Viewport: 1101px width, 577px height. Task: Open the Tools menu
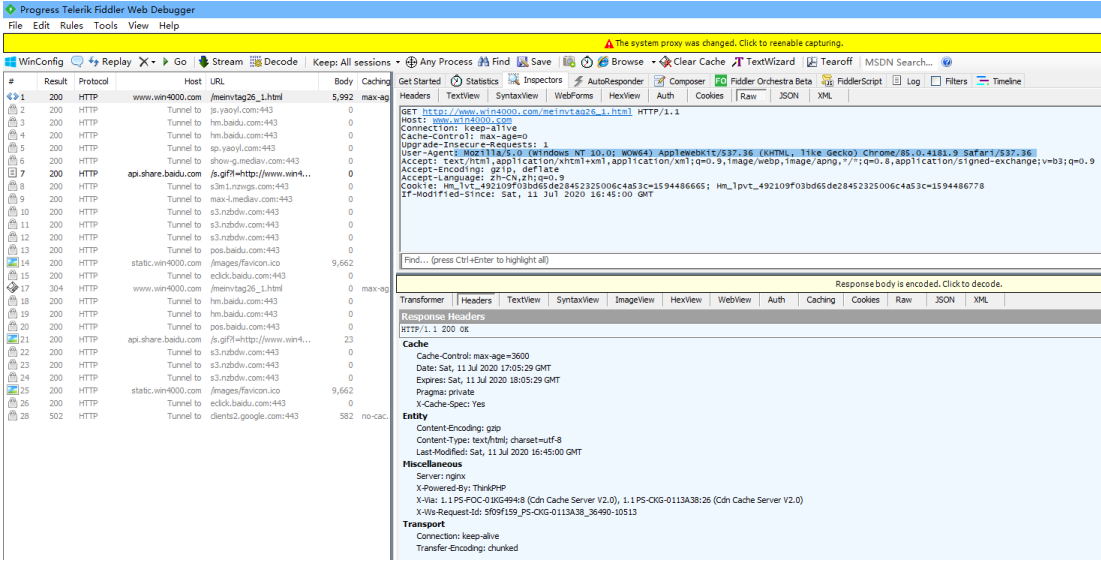coord(105,25)
